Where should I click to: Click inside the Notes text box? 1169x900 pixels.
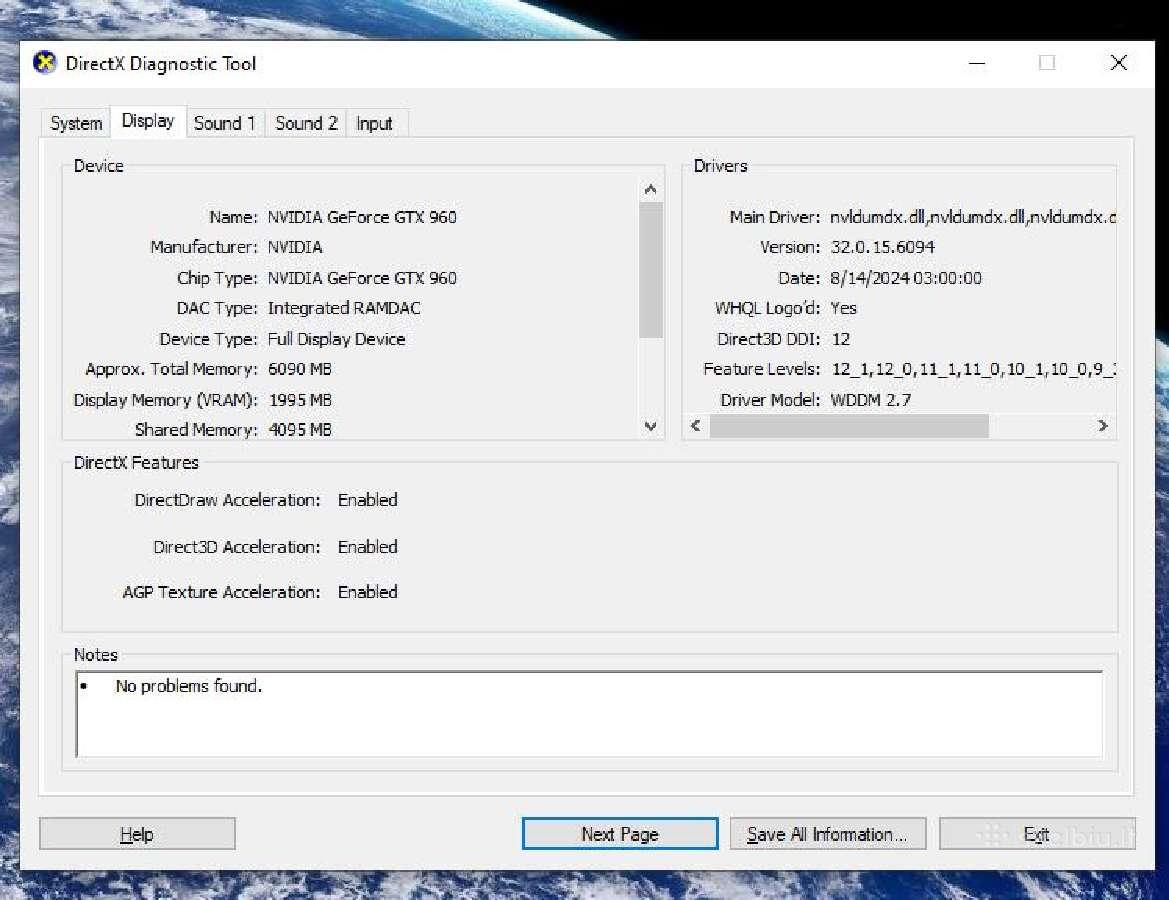point(589,714)
